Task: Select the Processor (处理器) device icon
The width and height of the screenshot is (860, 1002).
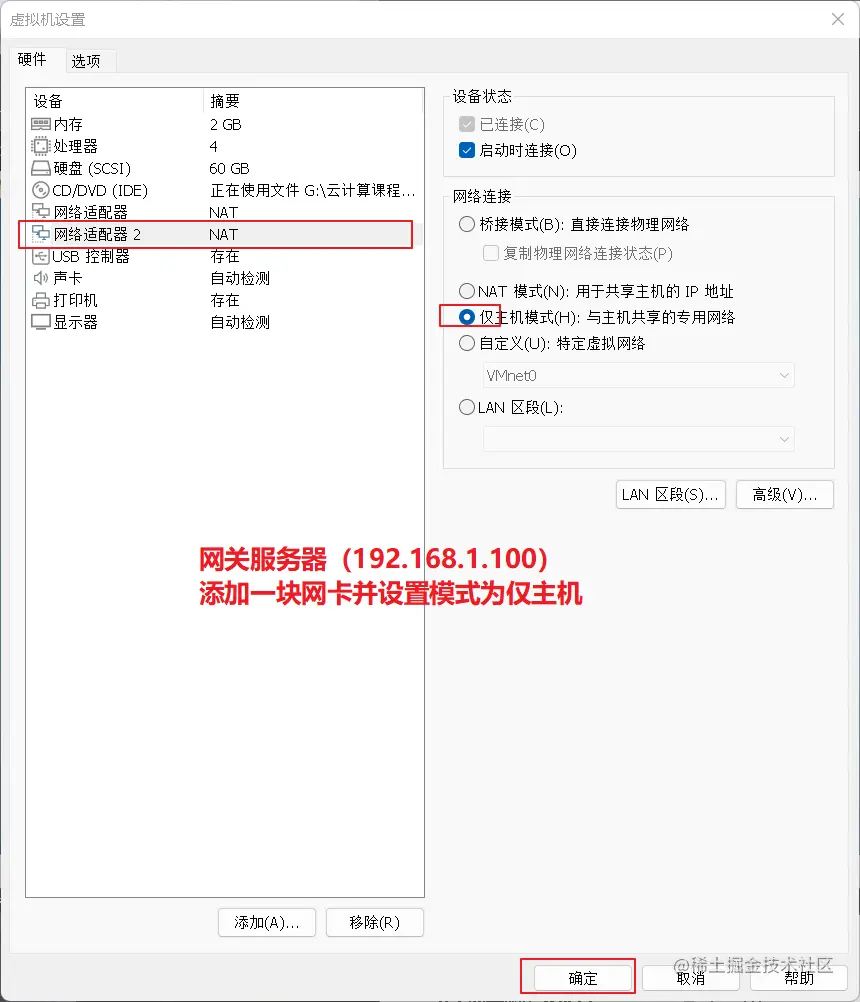Action: (x=40, y=146)
